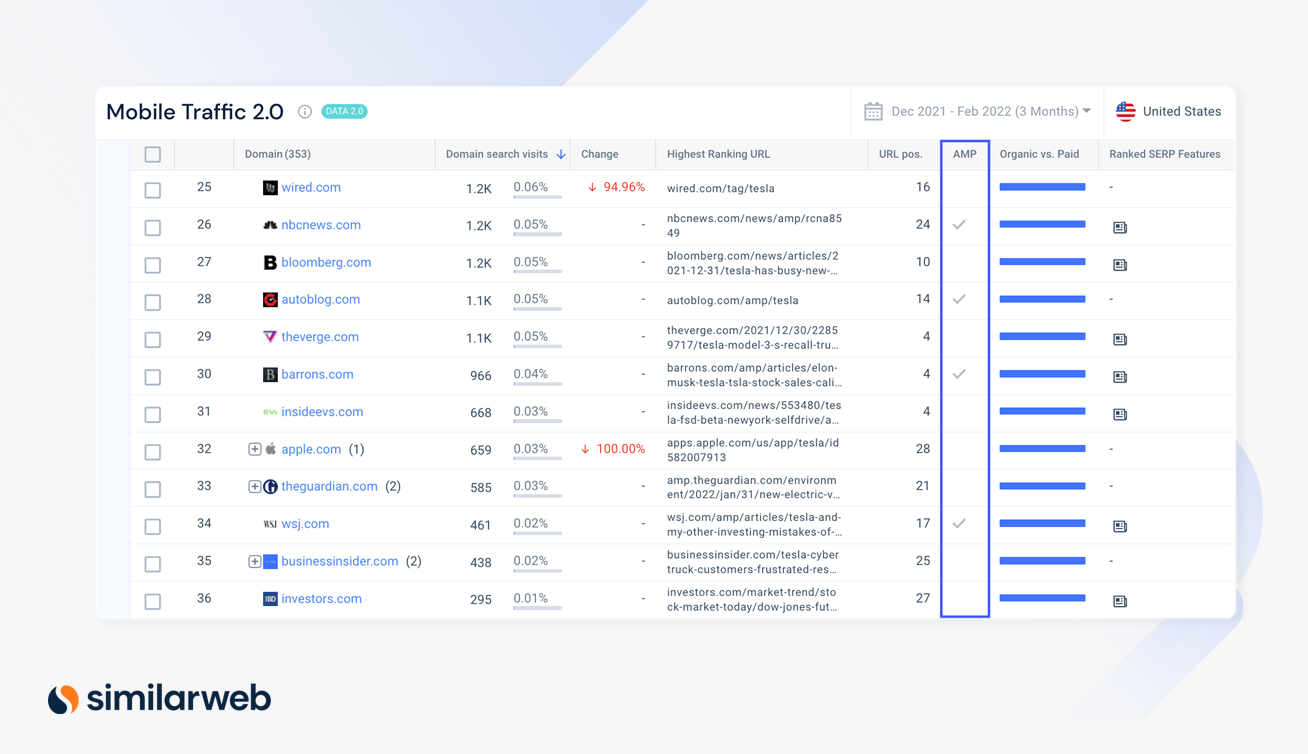Screen dimensions: 1308x754
Task: Open the investors.com domain link
Action: 321,599
